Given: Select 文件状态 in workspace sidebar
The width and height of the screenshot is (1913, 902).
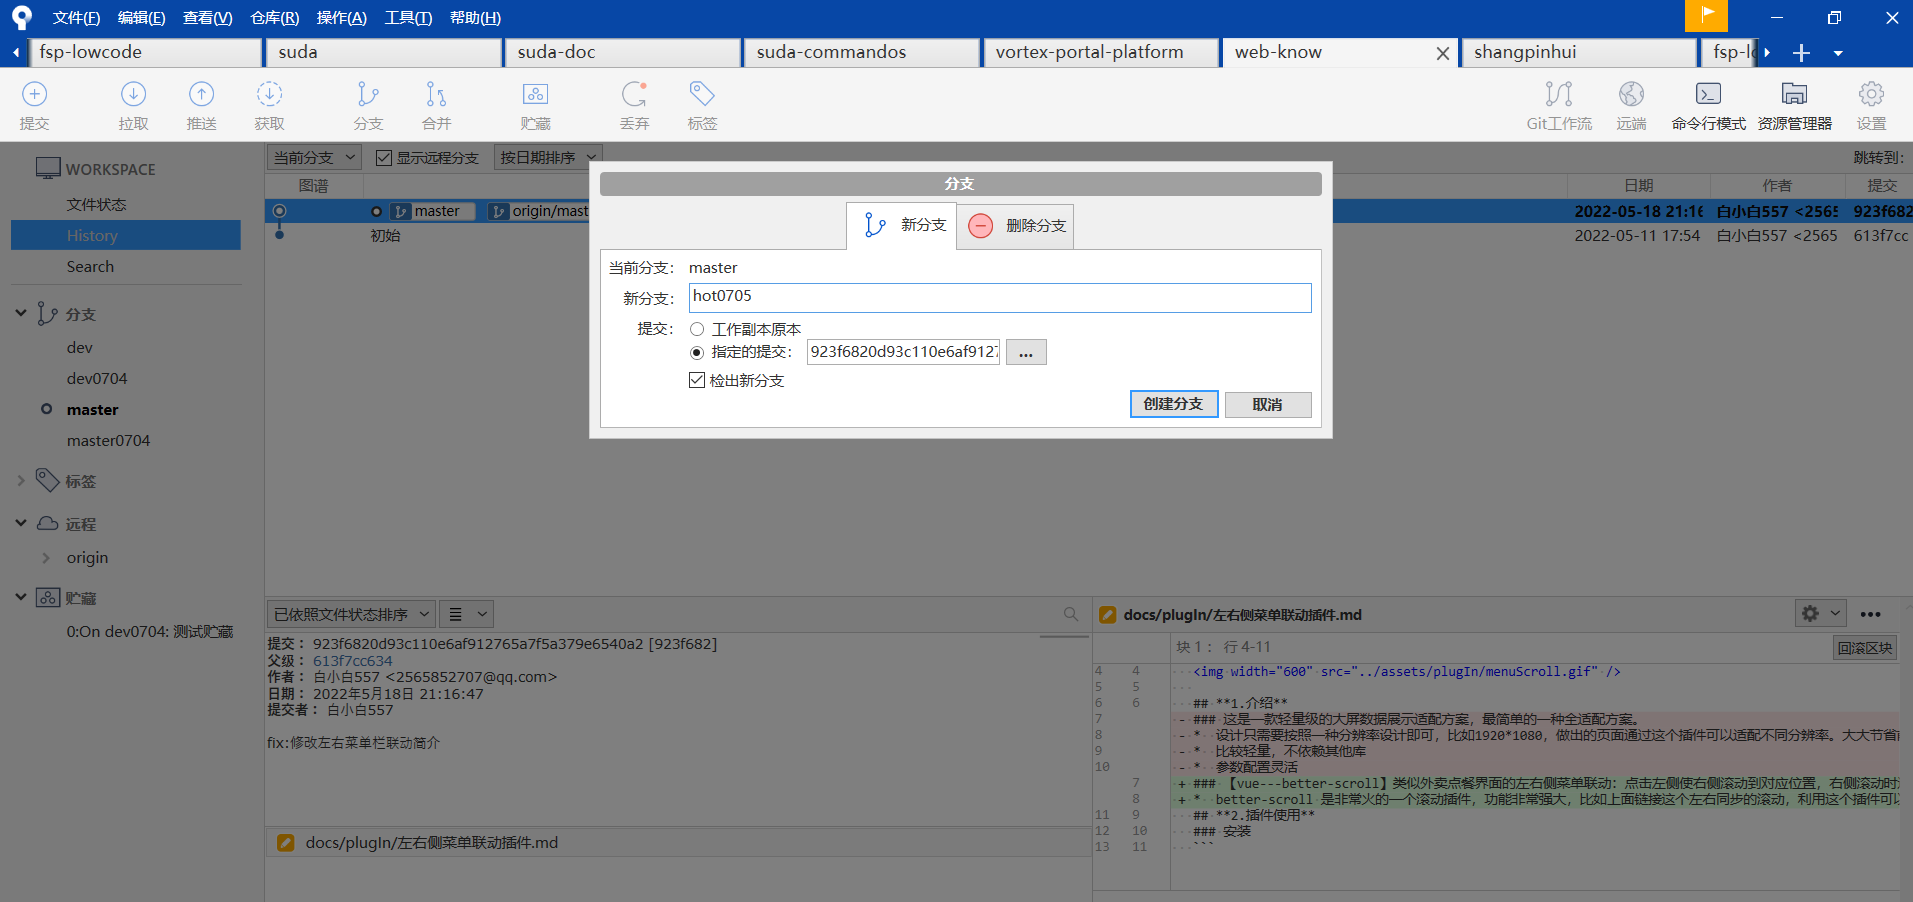Looking at the screenshot, I should click(96, 204).
